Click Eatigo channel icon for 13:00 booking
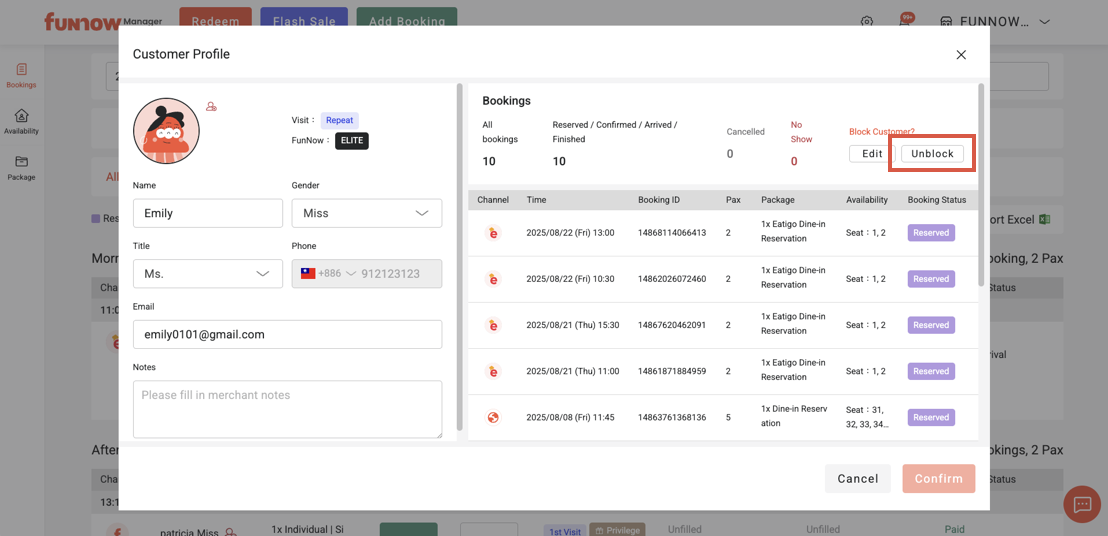This screenshot has width=1108, height=536. pyautogui.click(x=493, y=233)
